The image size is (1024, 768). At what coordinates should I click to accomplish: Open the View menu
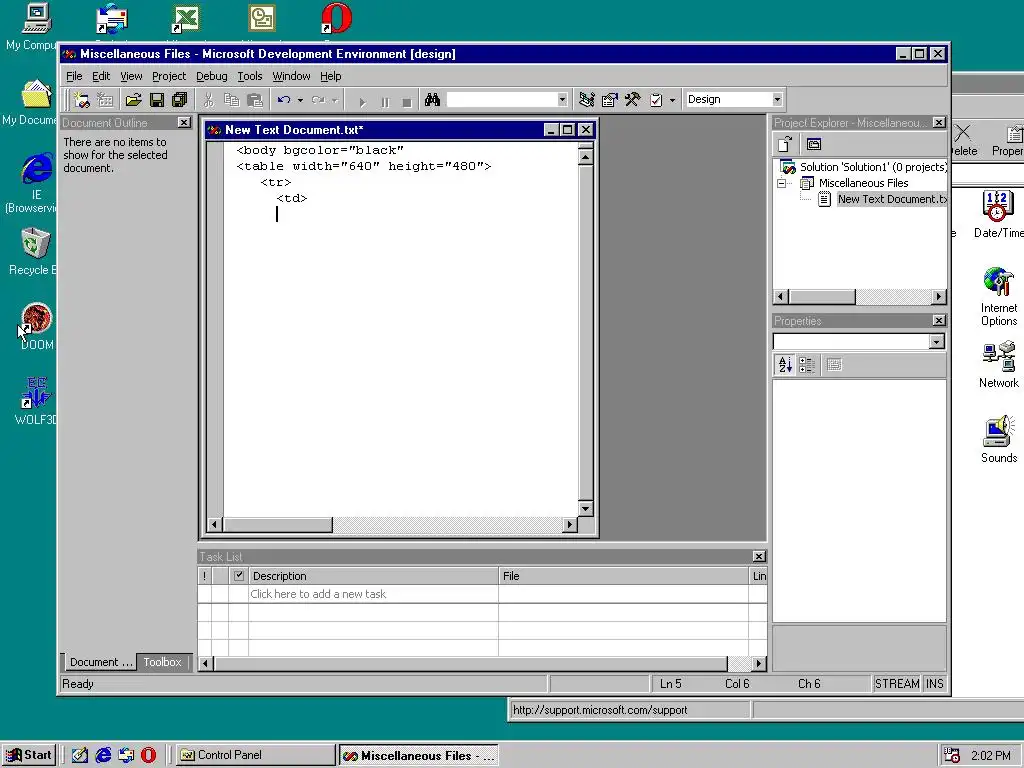131,76
